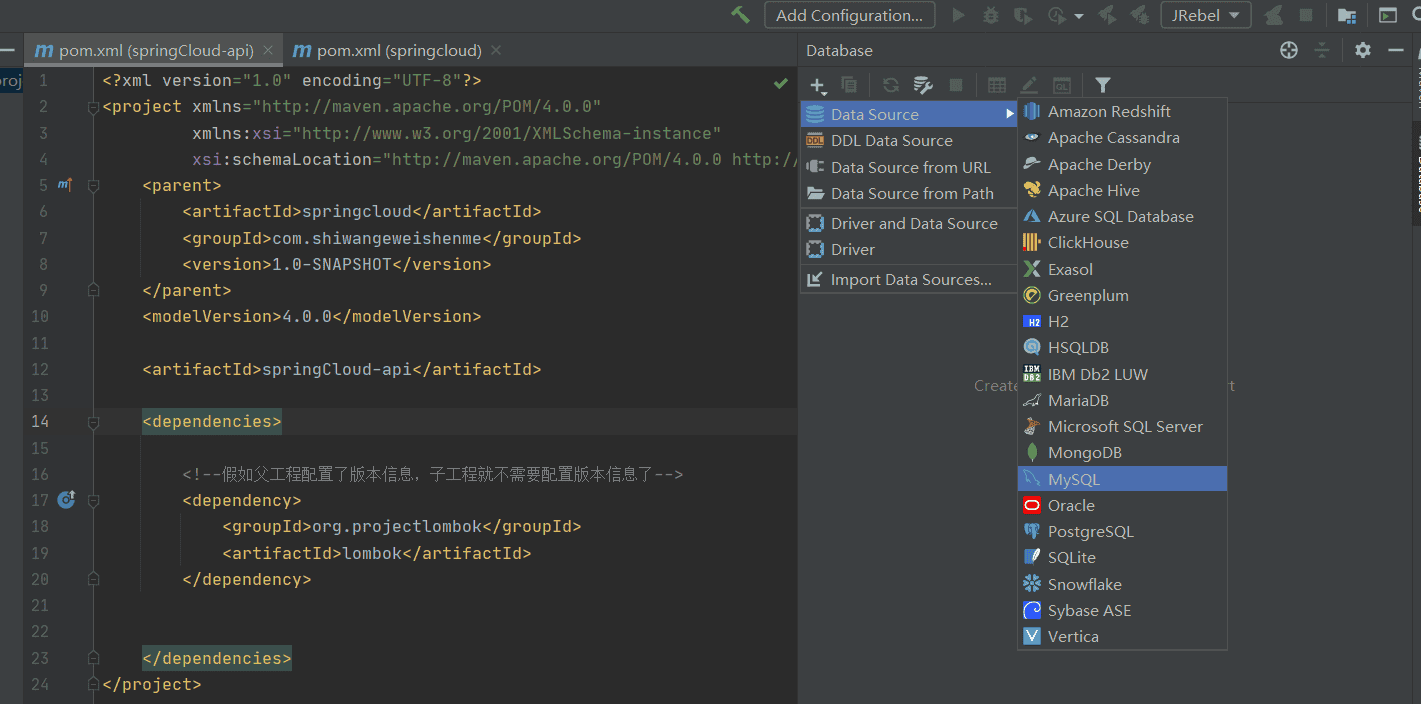The width and height of the screenshot is (1421, 704).
Task: Click the Database panel locate target icon
Action: pyautogui.click(x=1289, y=50)
